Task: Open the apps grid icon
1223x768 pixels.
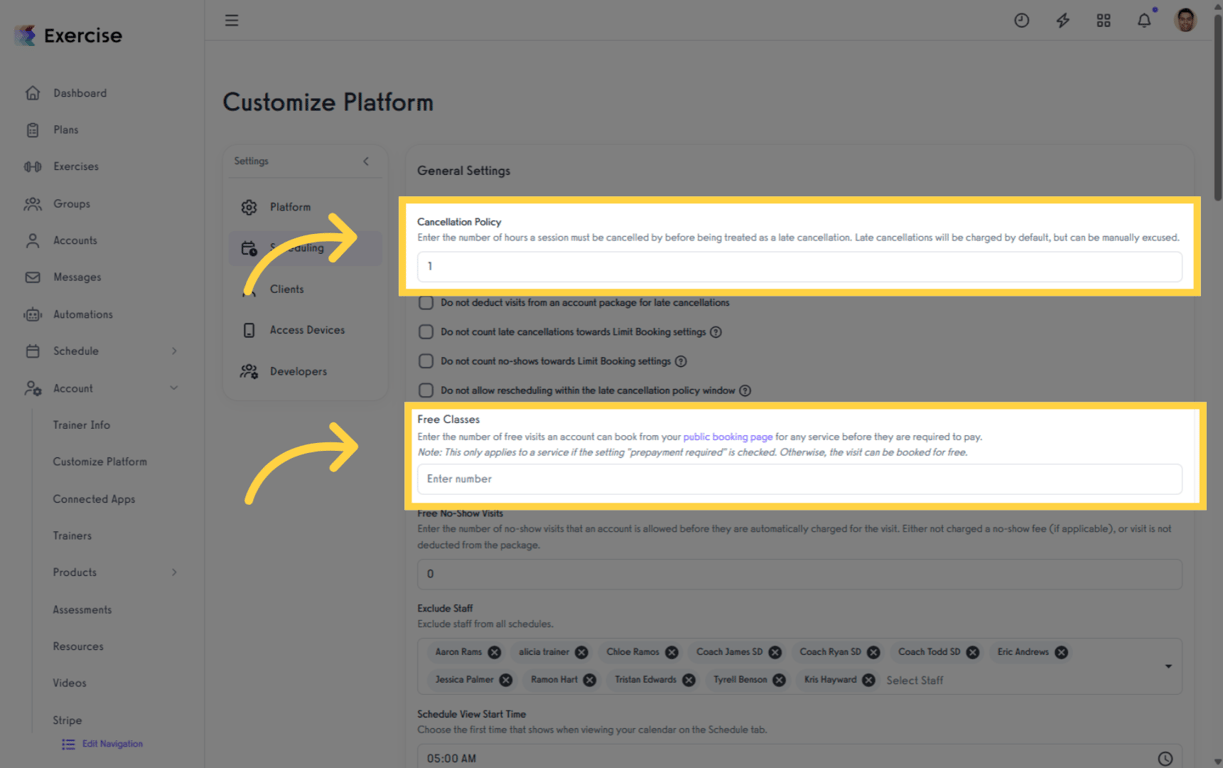Action: [x=1103, y=20]
